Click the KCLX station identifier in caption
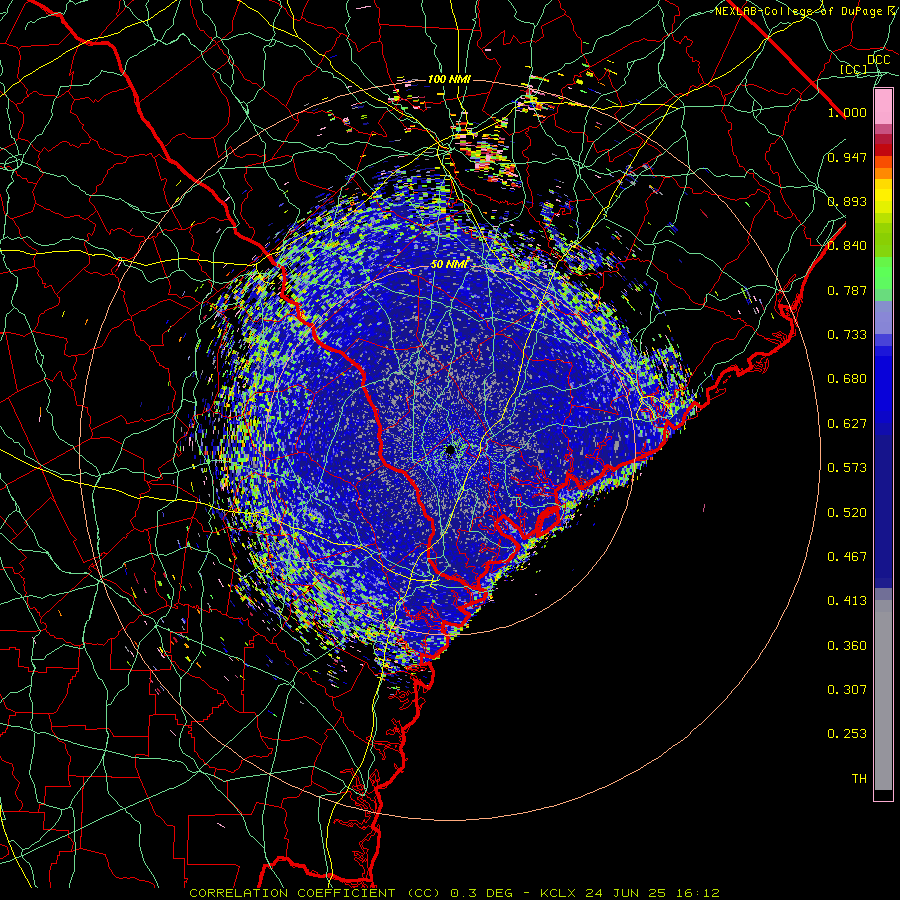900x900 pixels. (557, 893)
